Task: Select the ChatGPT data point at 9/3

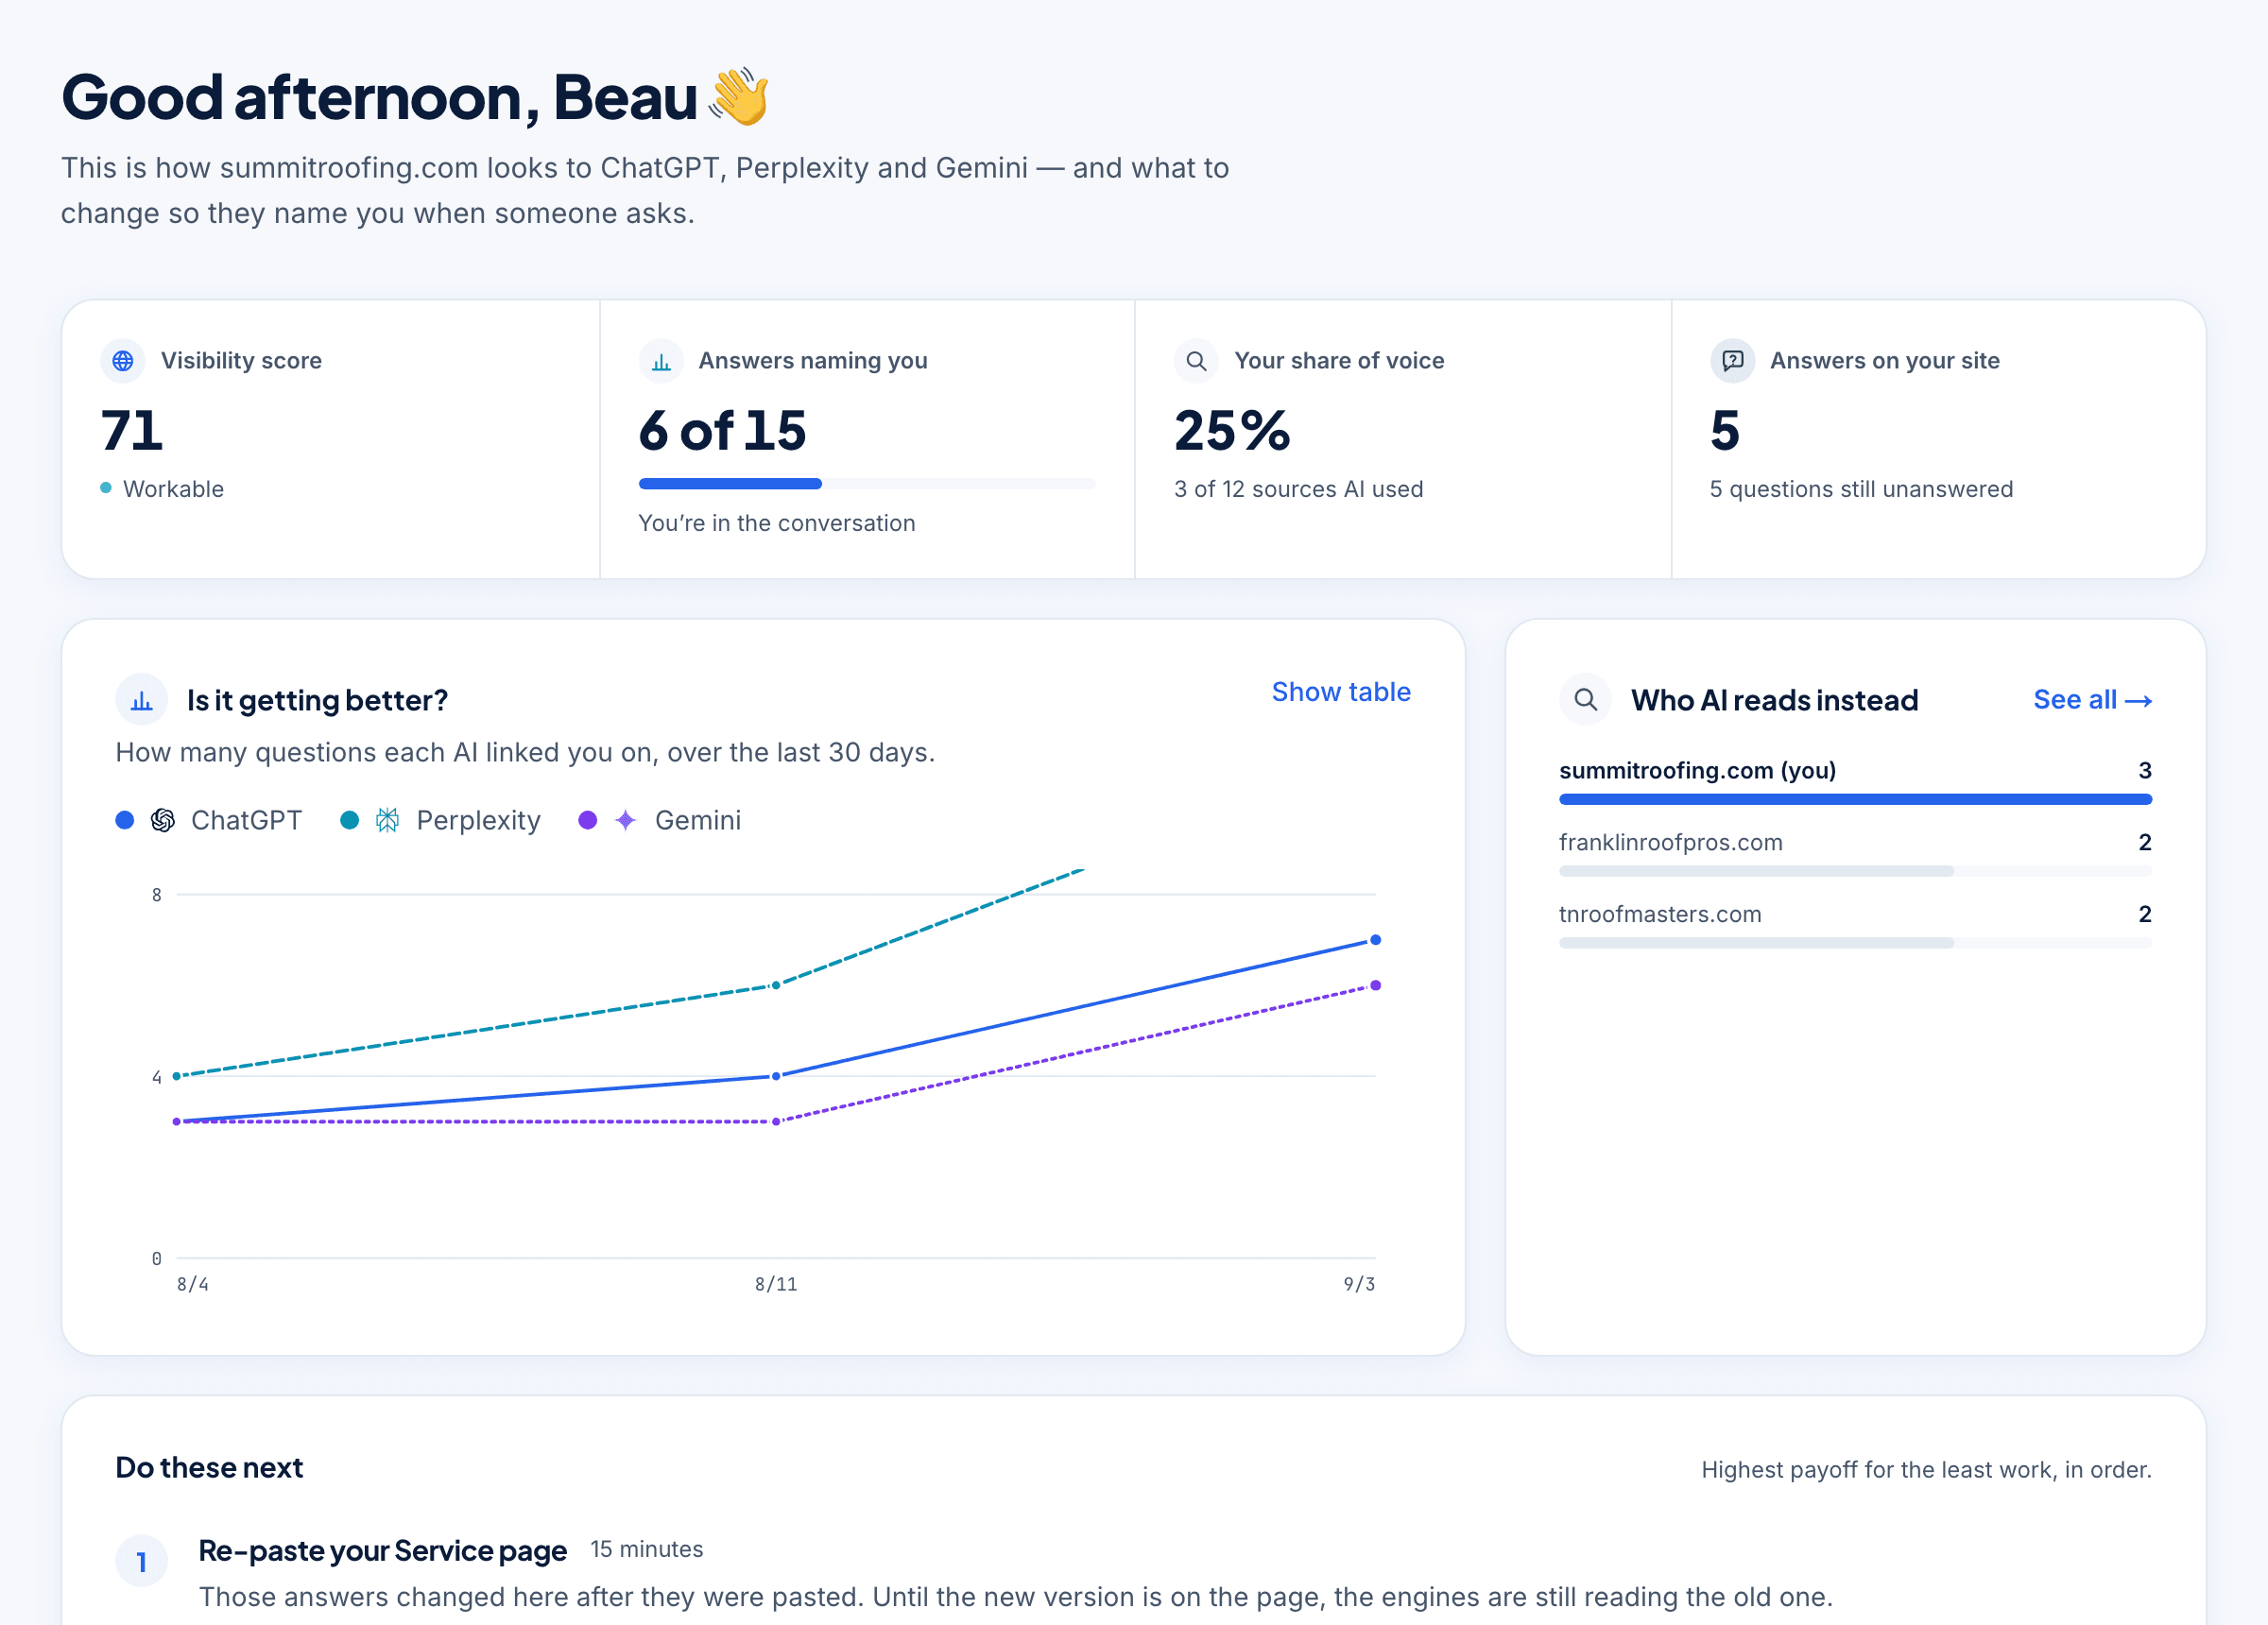Action: point(1376,940)
